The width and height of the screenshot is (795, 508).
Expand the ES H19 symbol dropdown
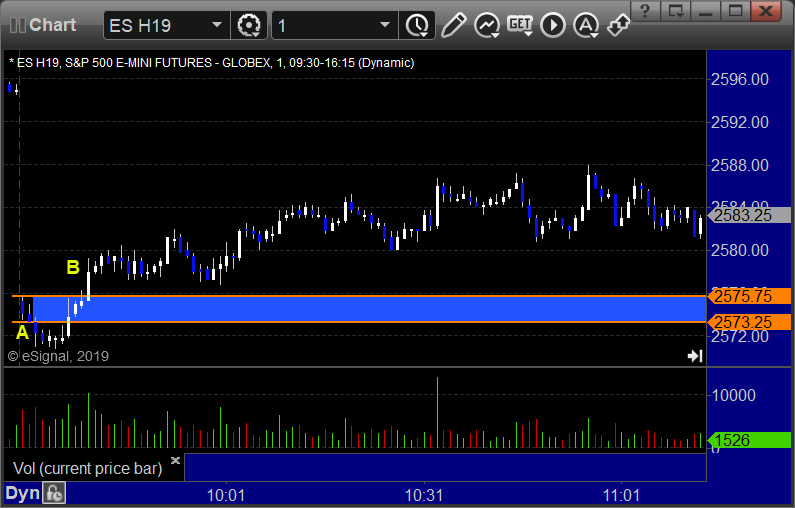point(216,25)
